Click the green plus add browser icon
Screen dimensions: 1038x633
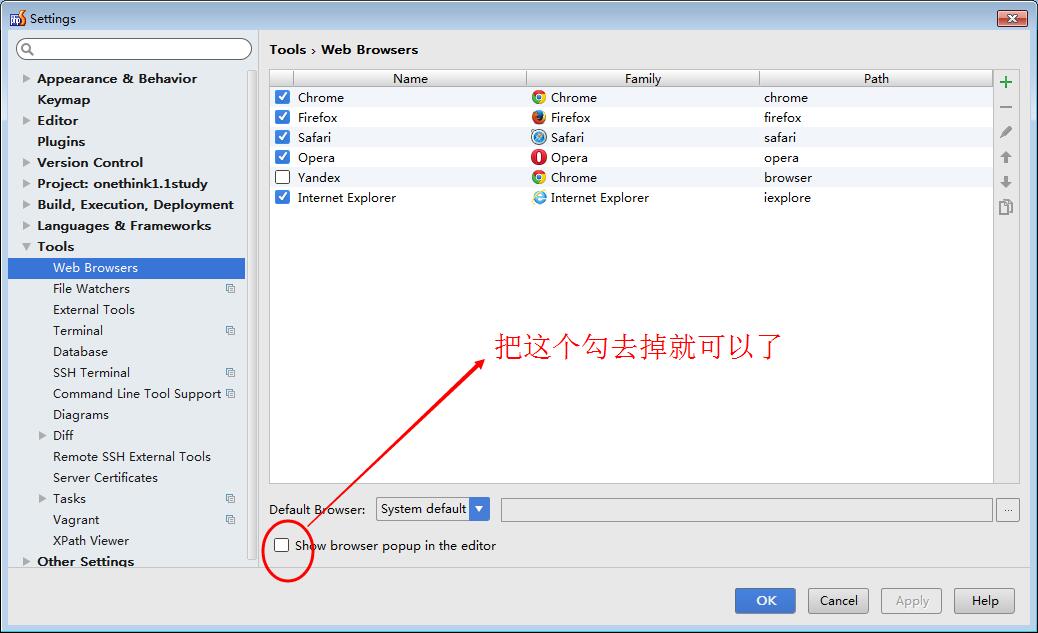click(1006, 82)
